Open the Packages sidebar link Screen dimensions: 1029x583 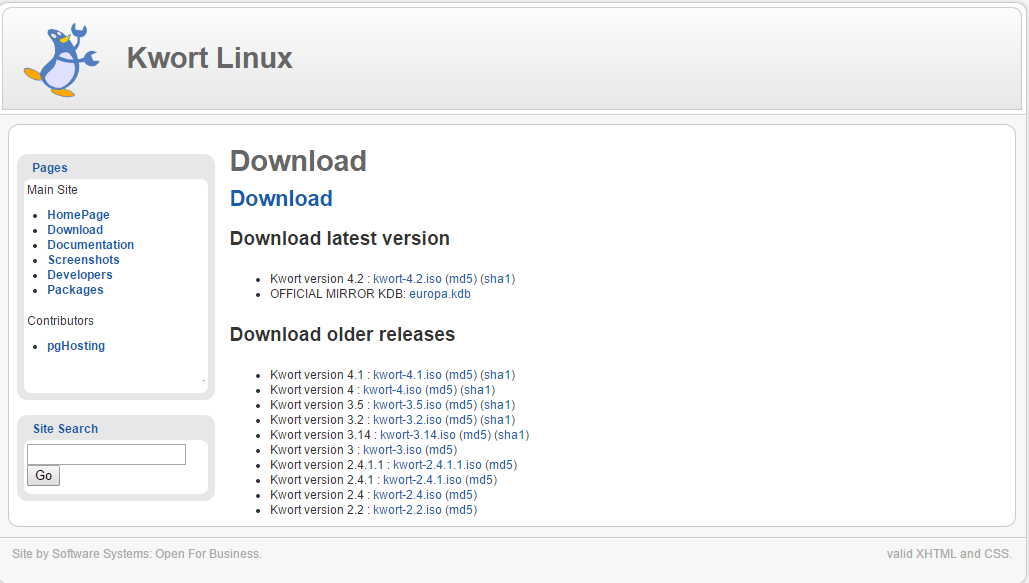coord(75,290)
